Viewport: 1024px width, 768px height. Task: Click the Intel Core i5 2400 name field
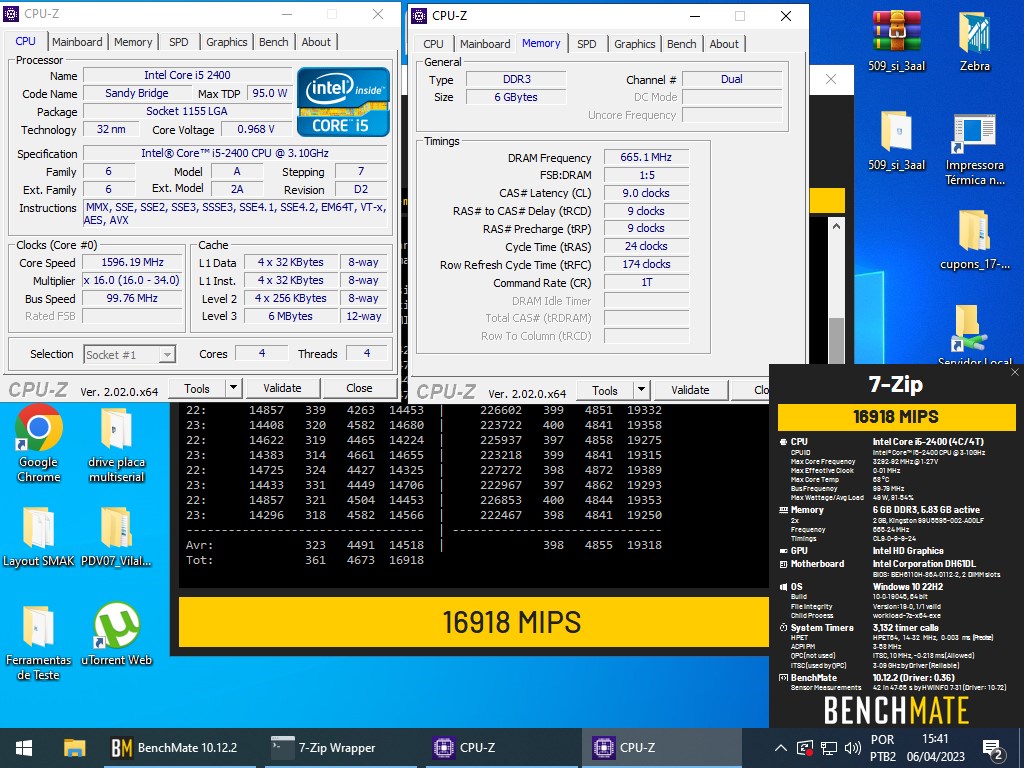(187, 75)
